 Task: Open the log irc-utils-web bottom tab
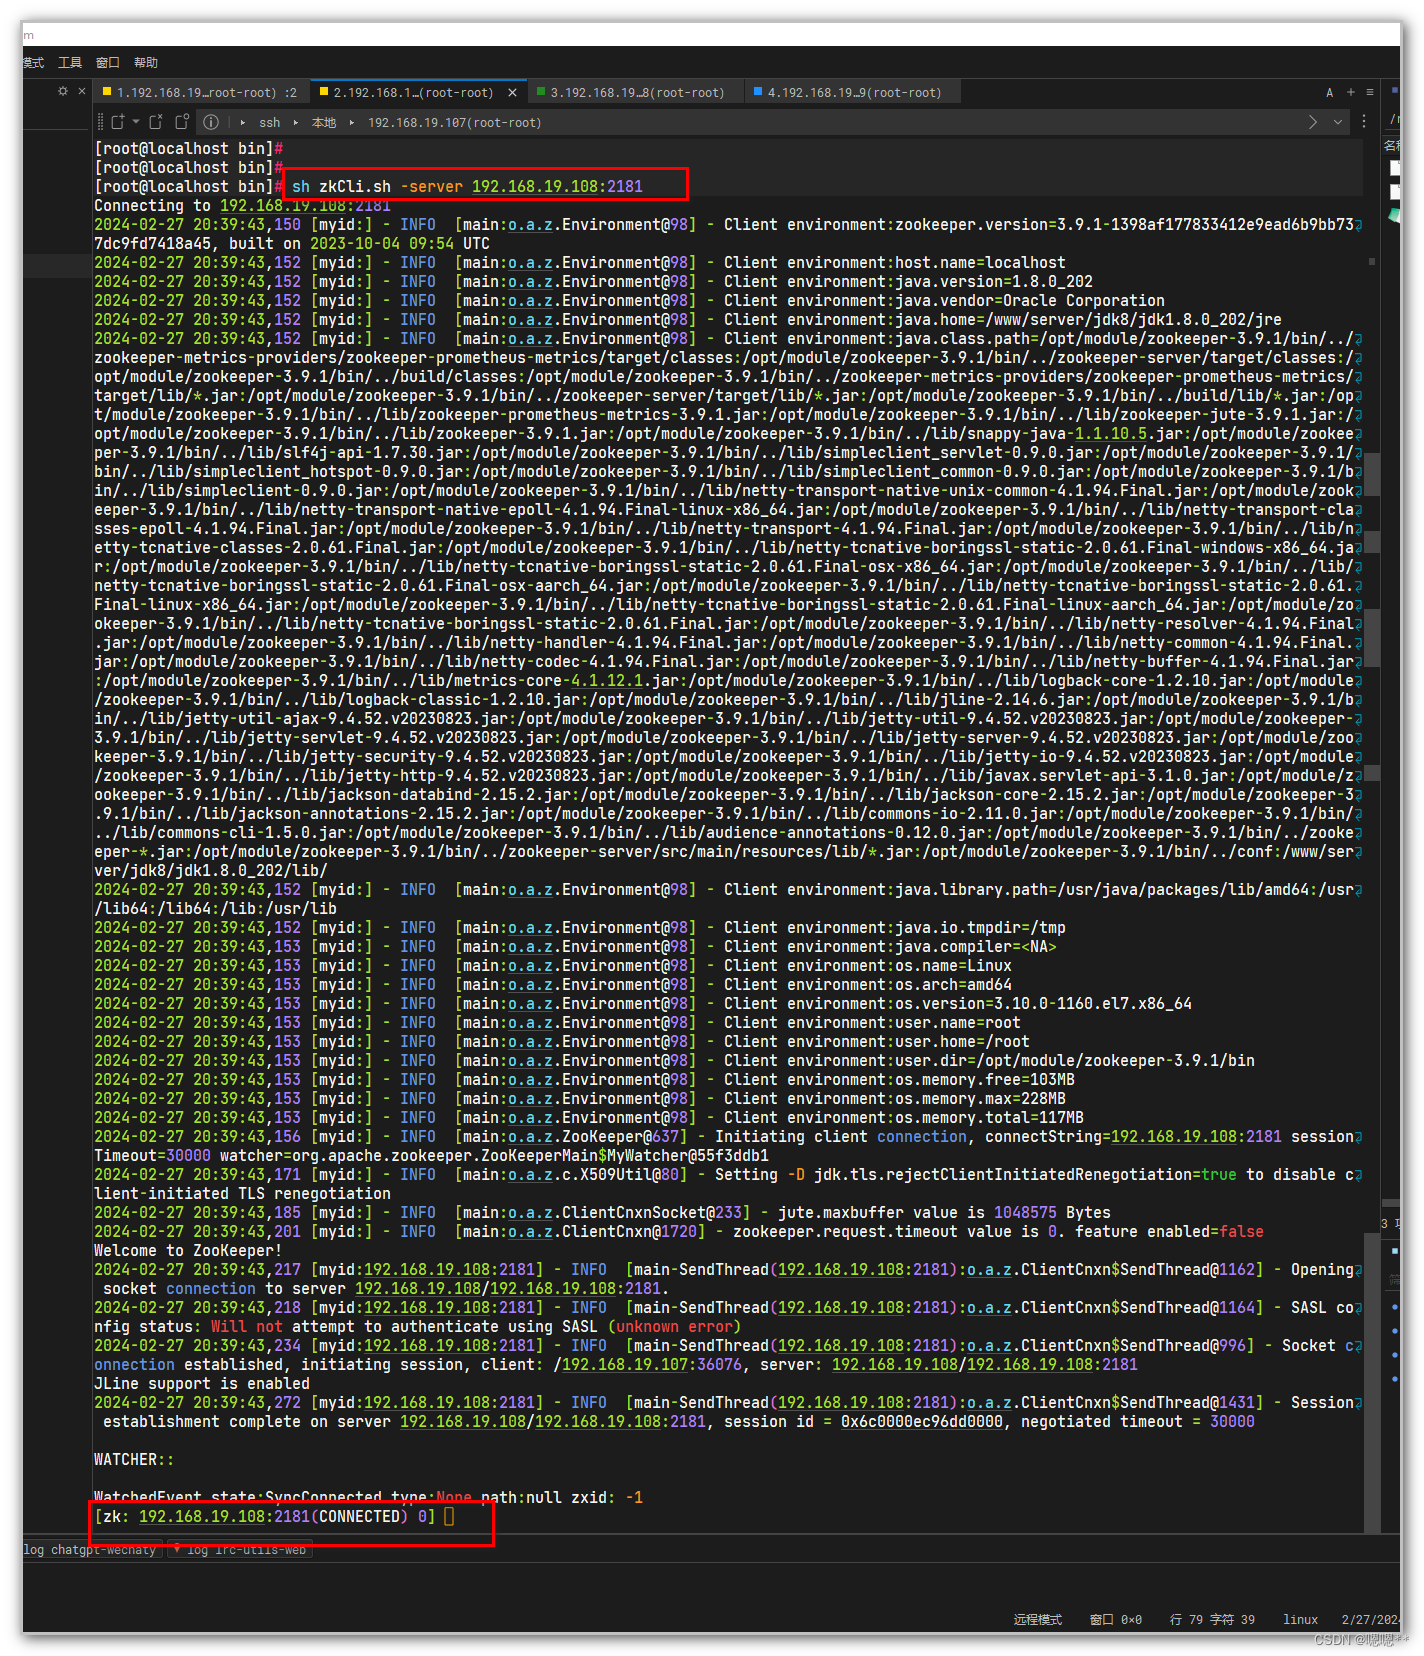(240, 1549)
